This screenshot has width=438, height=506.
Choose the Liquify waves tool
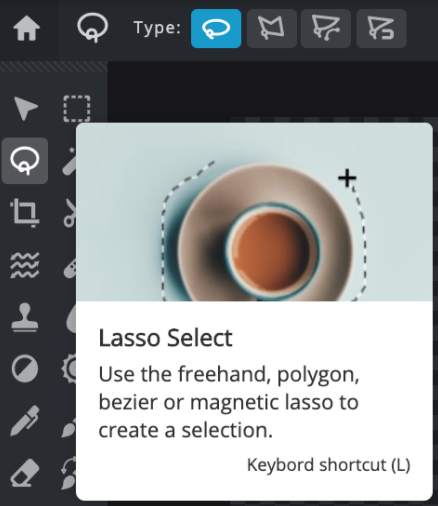(25, 265)
